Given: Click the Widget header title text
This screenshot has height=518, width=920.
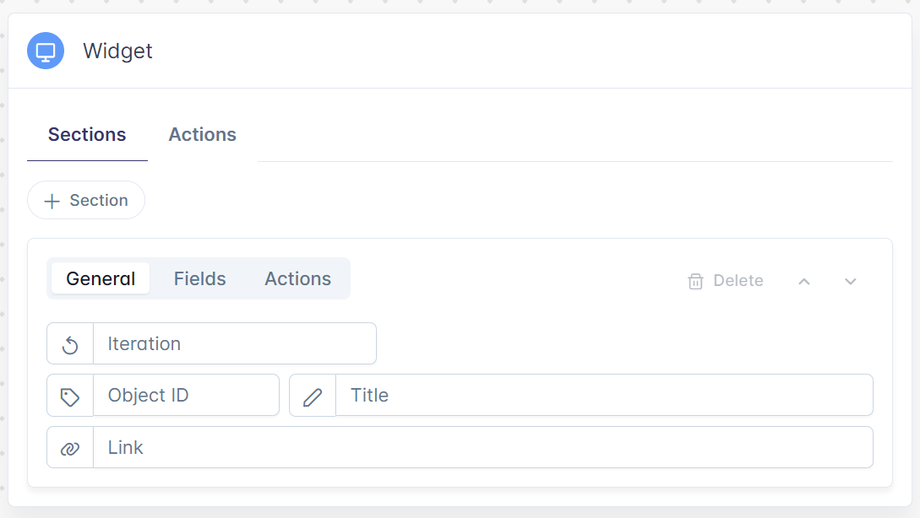Looking at the screenshot, I should click(x=118, y=51).
